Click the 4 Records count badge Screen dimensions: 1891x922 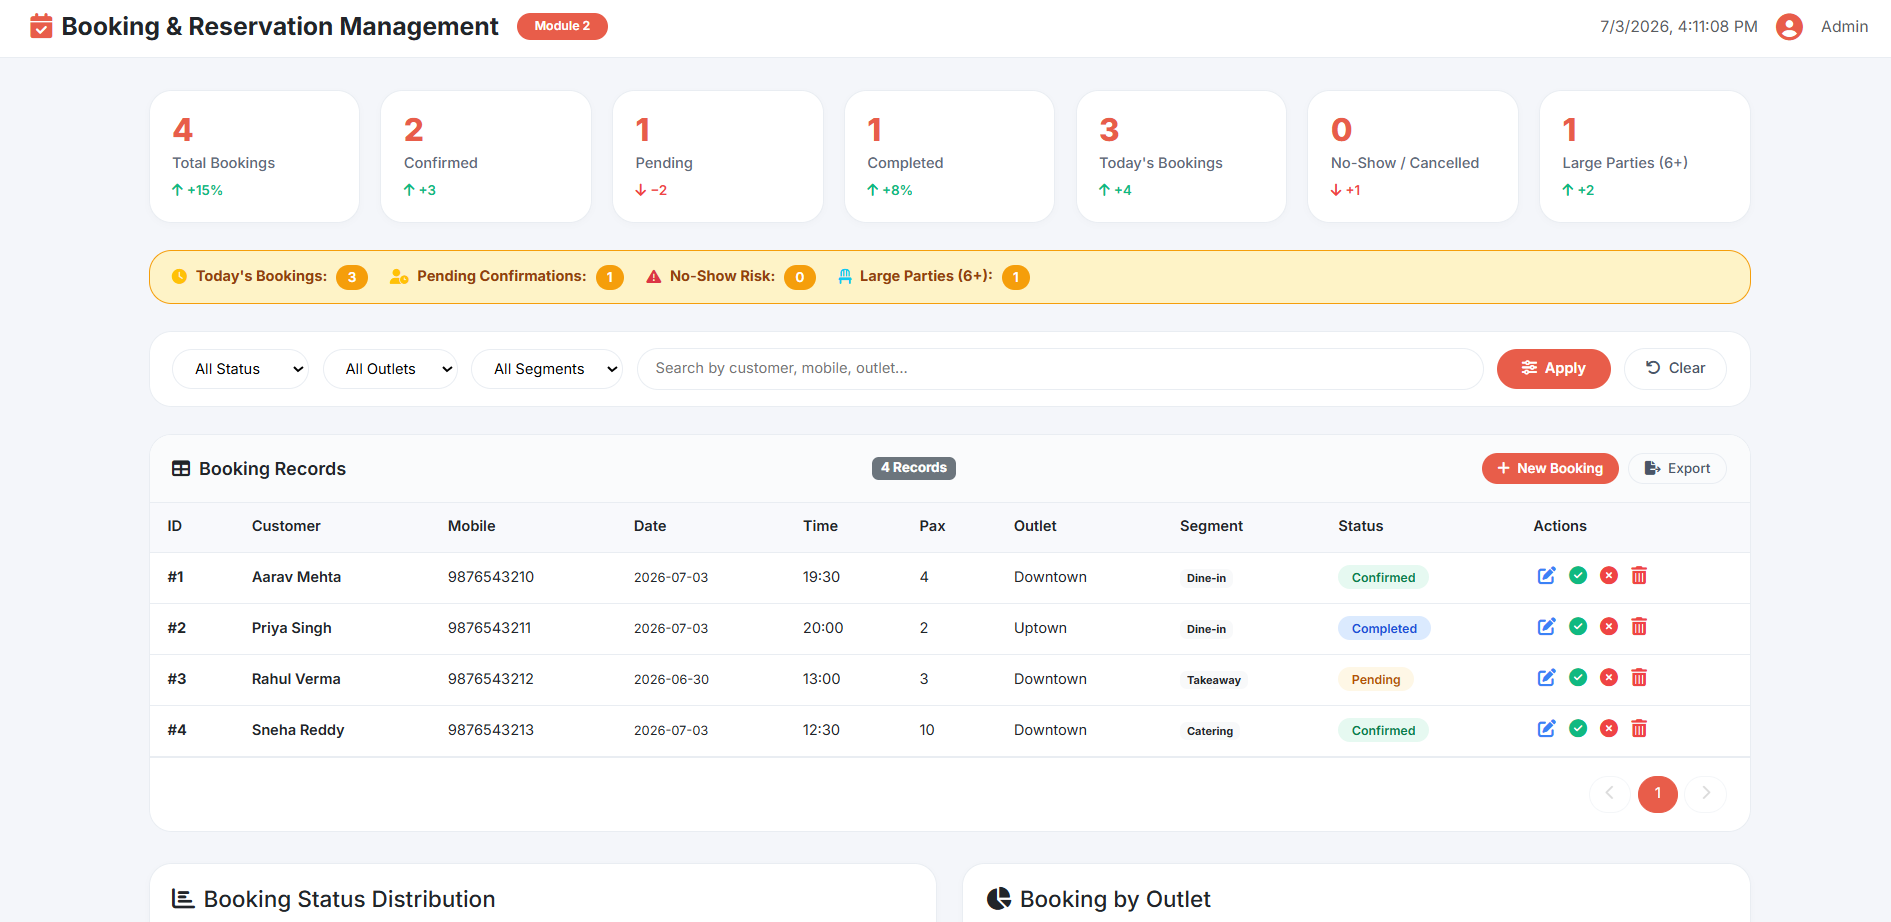click(x=914, y=468)
